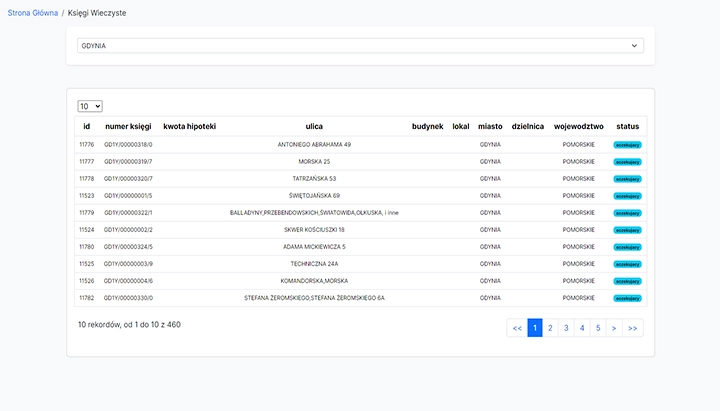Click the Strona Główna breadcrumb link
720x411 pixels.
pos(32,13)
